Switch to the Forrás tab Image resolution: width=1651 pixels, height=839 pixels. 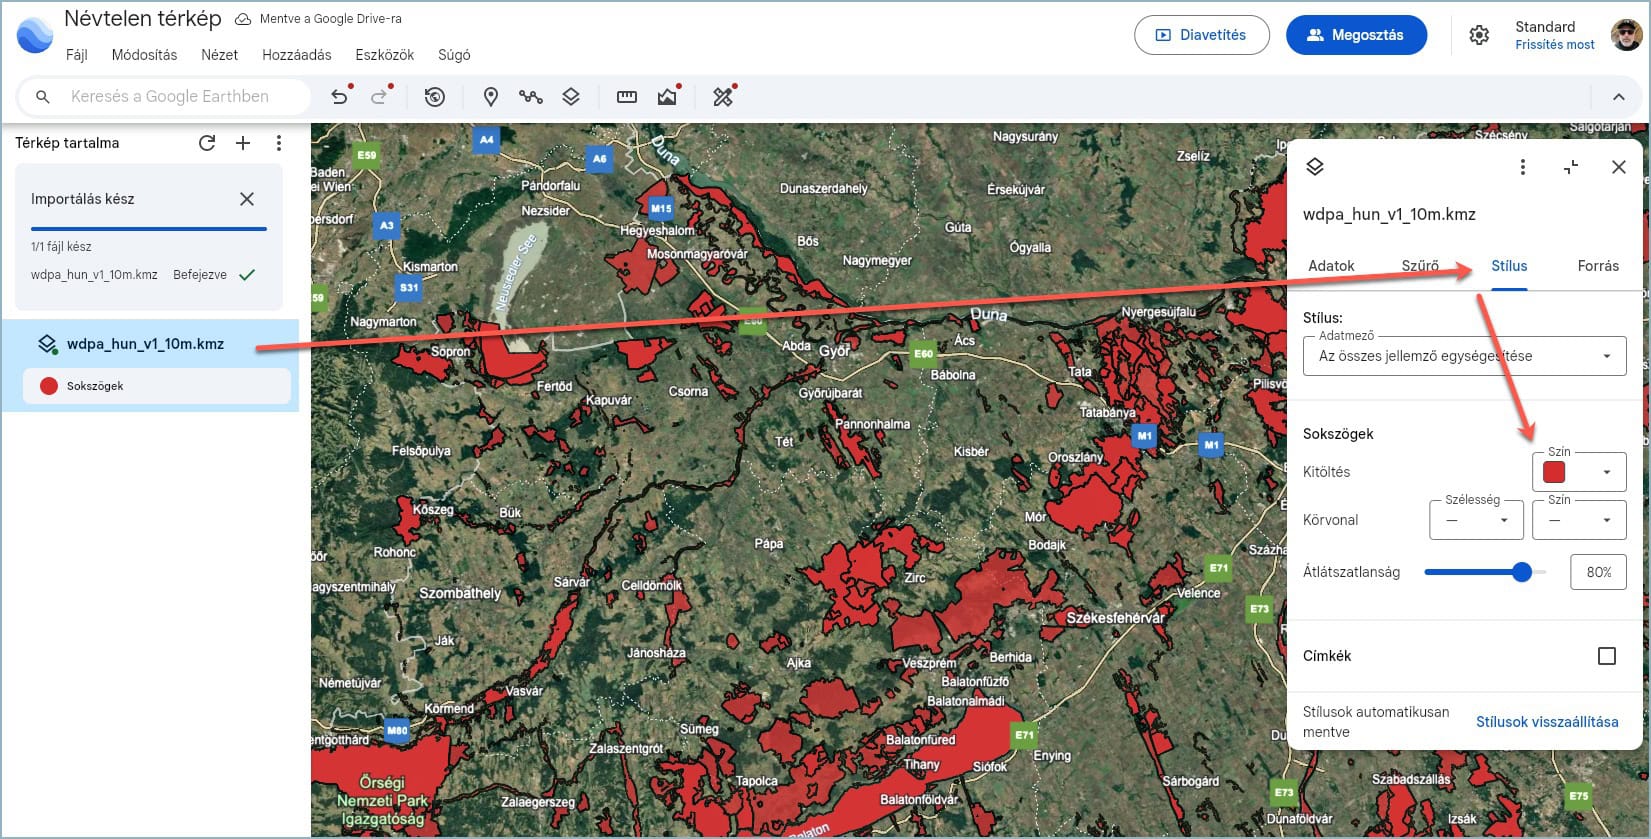[1598, 266]
